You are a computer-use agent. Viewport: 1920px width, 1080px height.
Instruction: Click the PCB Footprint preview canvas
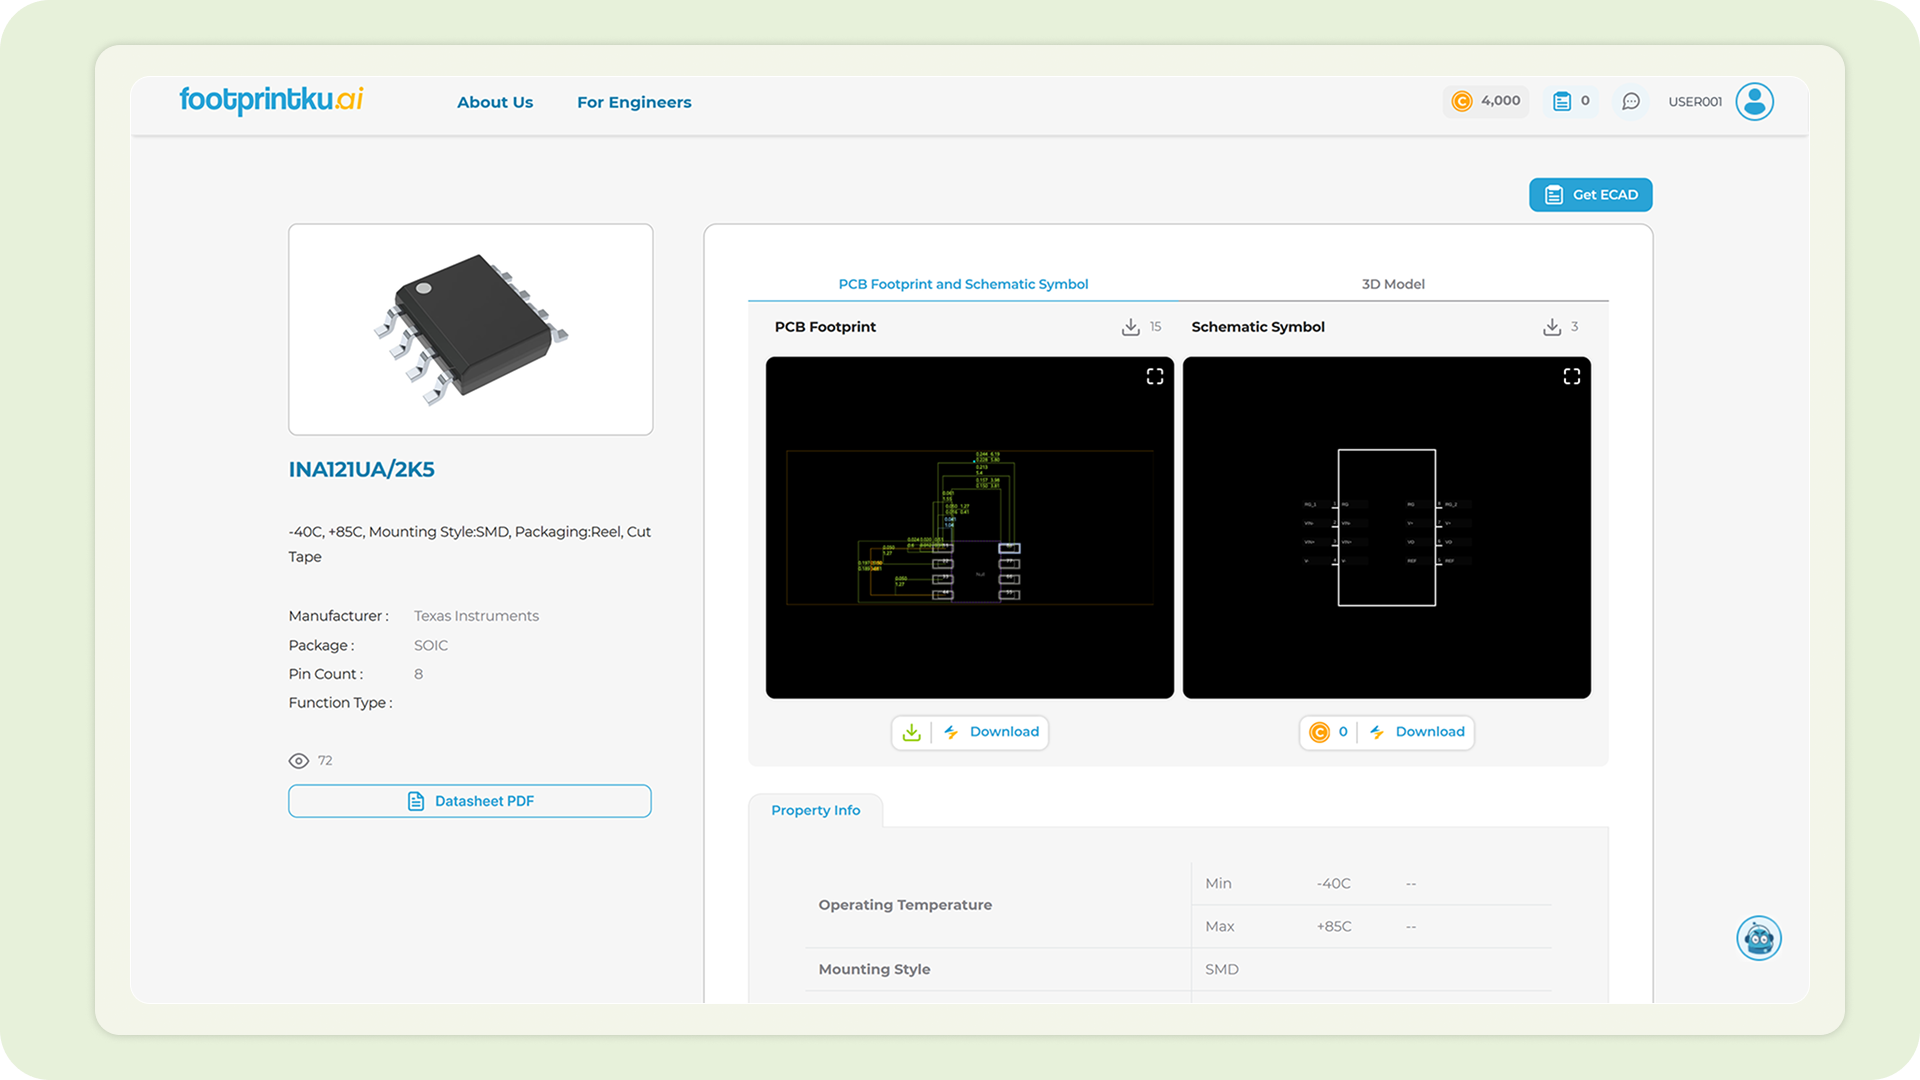969,527
